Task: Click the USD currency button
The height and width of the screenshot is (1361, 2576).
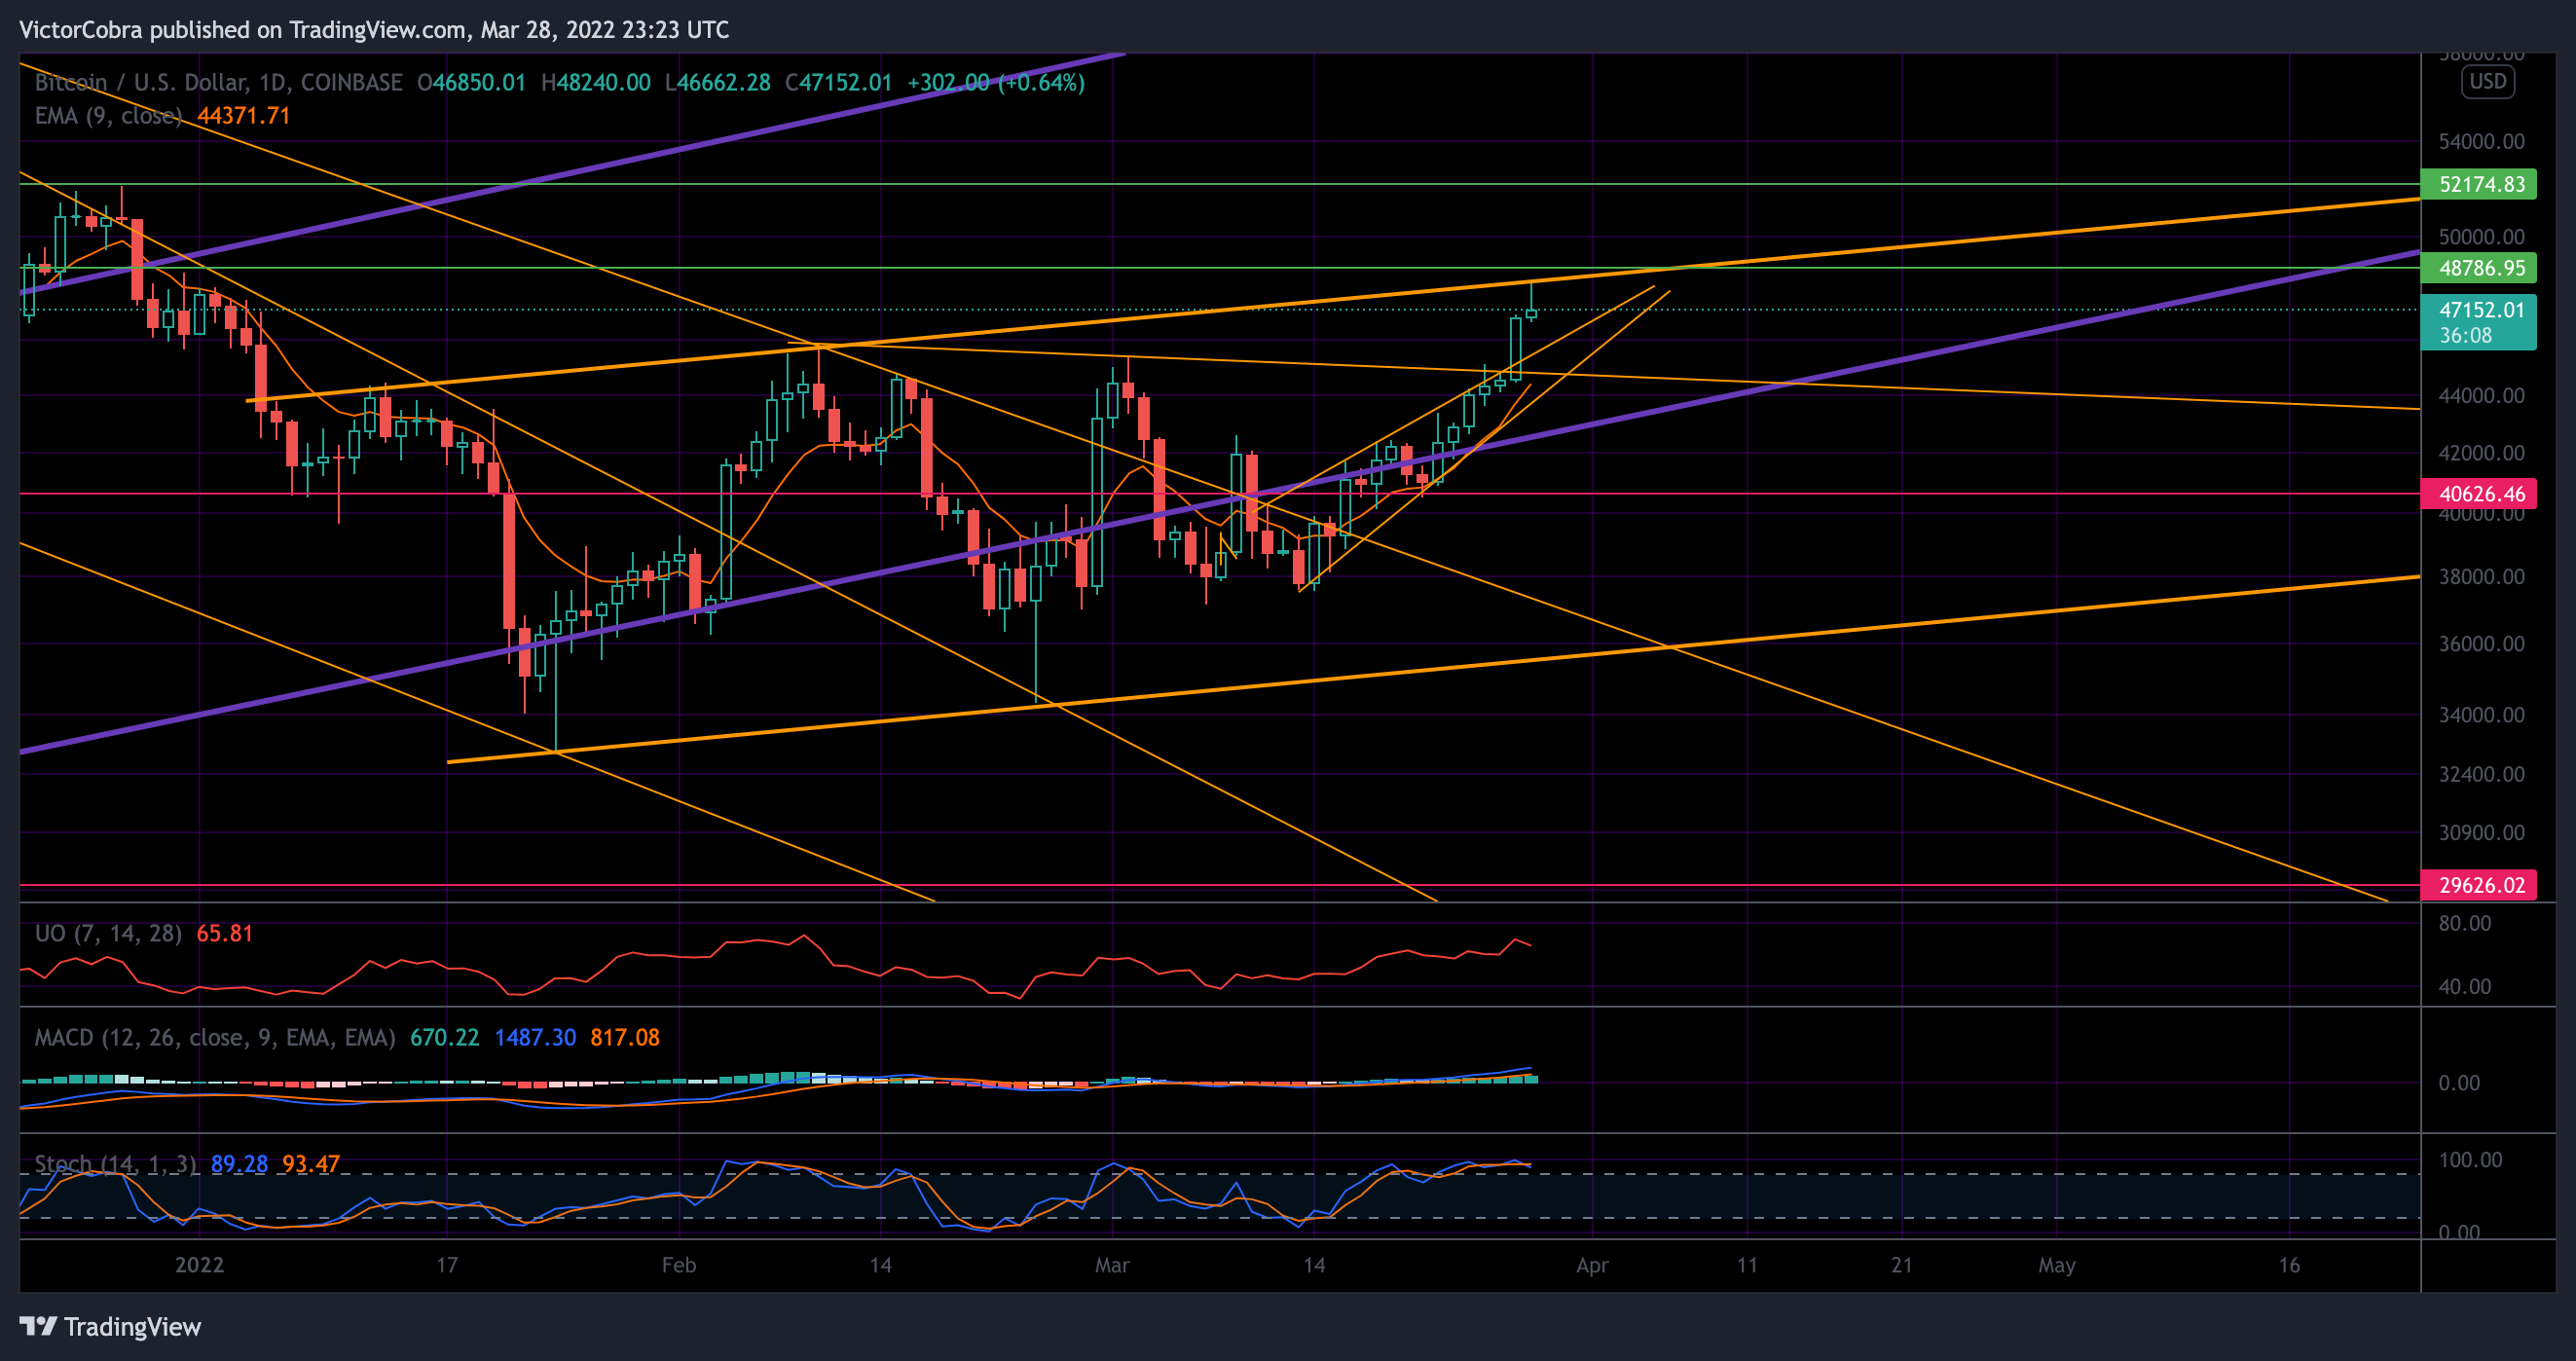Action: (x=2488, y=81)
